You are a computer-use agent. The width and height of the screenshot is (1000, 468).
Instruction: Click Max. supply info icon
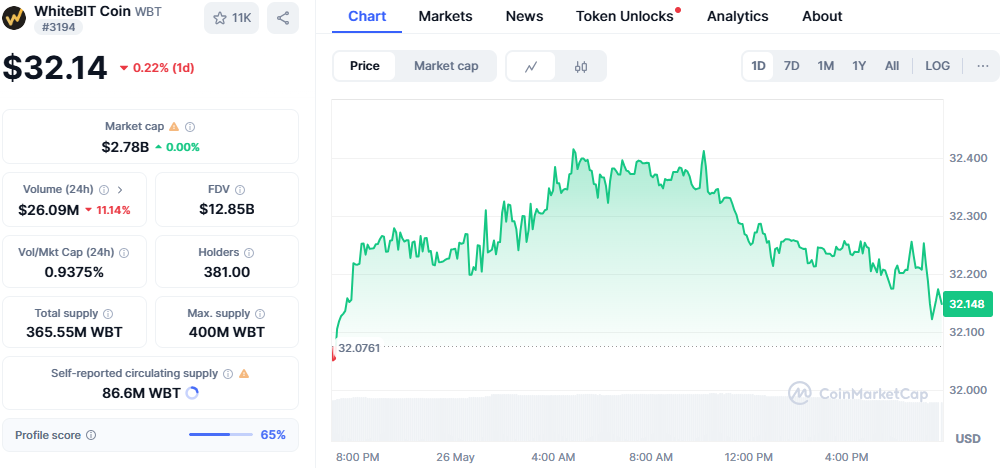point(260,314)
